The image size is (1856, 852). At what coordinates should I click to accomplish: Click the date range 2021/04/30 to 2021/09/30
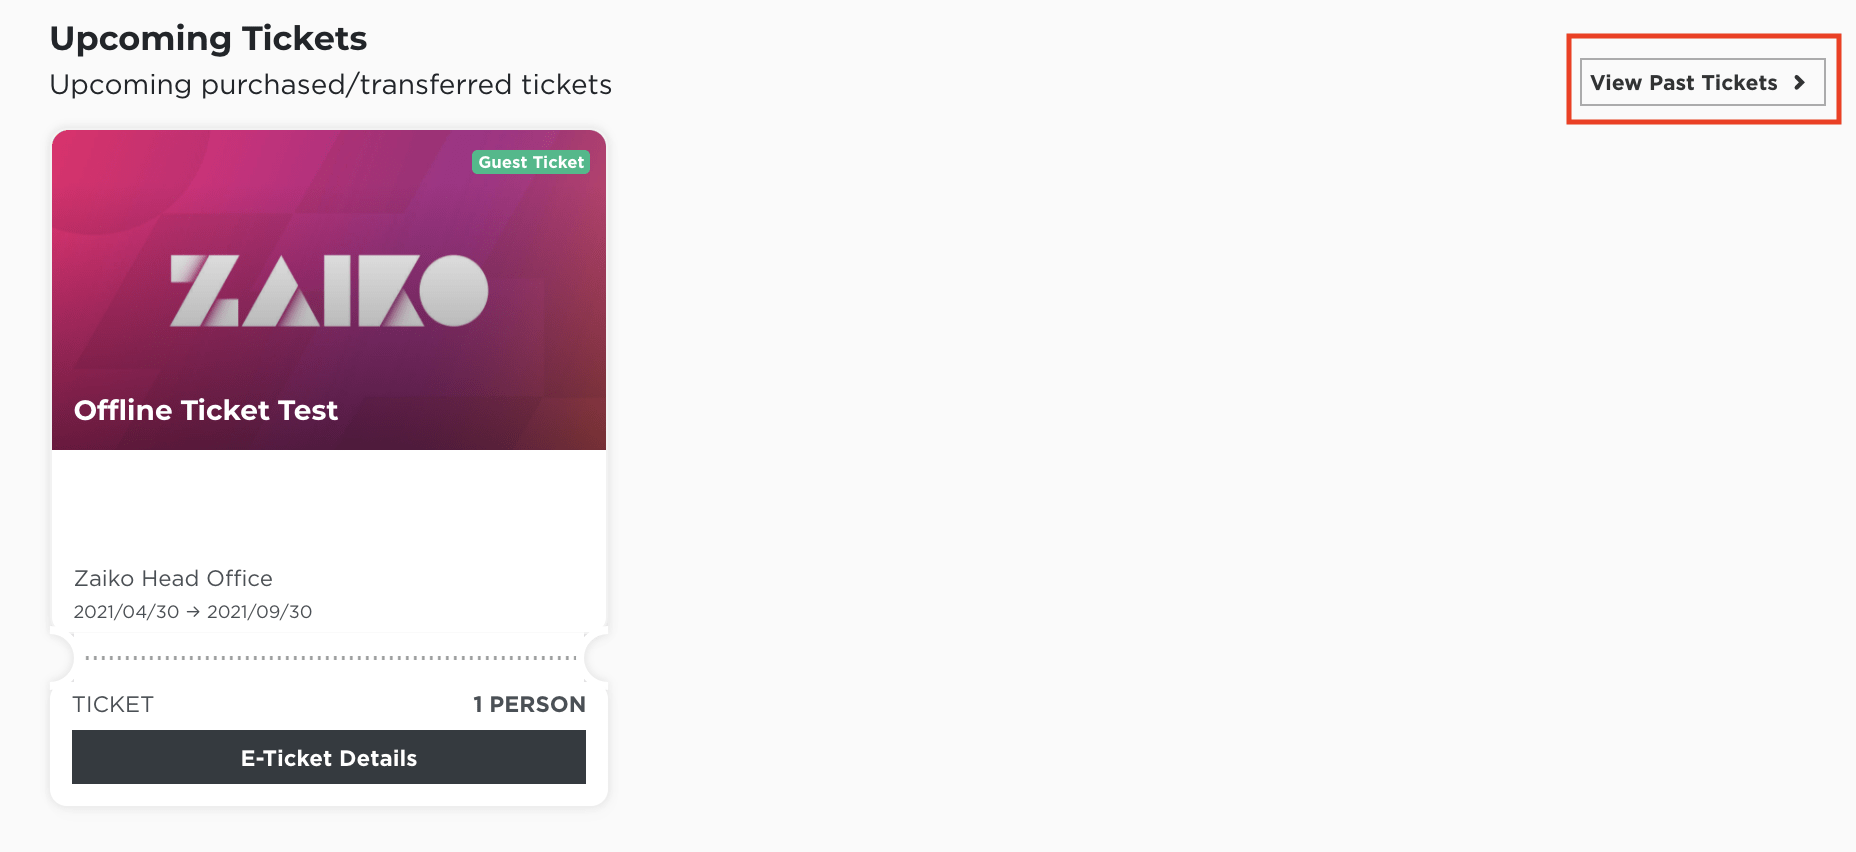pos(193,611)
